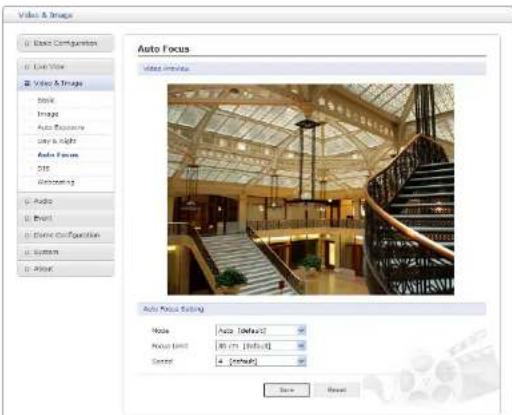Open the DIS settings page

point(43,168)
